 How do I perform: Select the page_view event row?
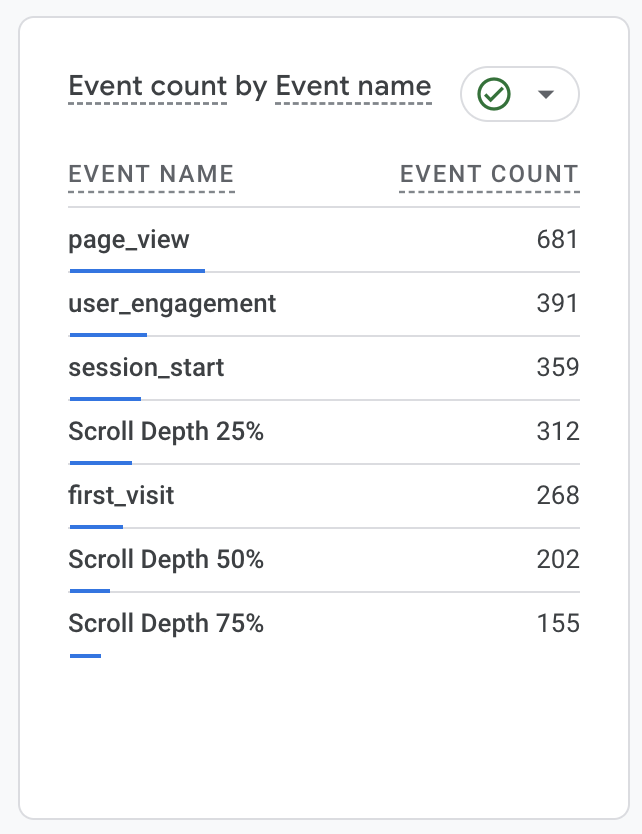[129, 240]
